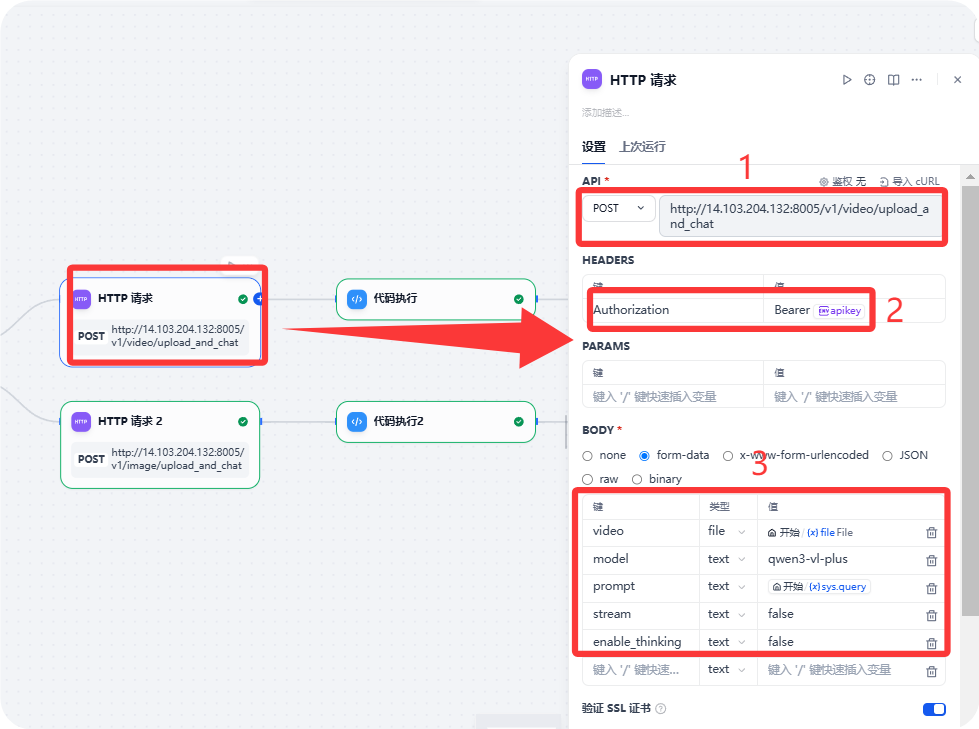Click the video key cell
The image size is (979, 729).
pyautogui.click(x=641, y=531)
